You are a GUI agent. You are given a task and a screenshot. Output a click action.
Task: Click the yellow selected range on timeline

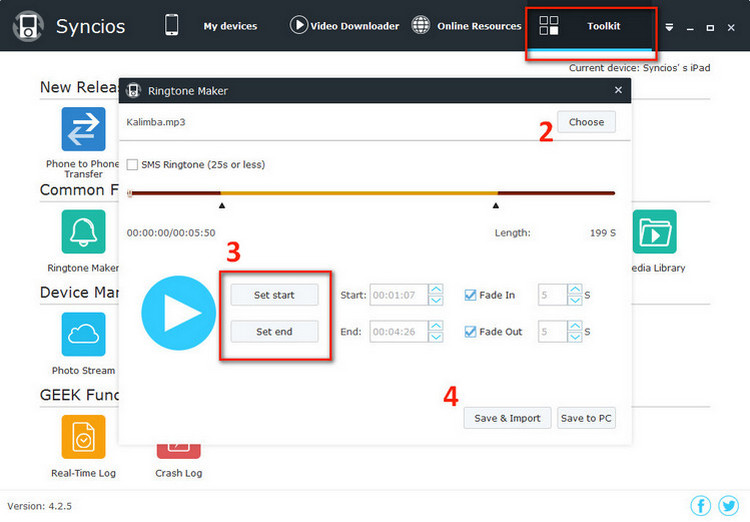click(x=359, y=193)
